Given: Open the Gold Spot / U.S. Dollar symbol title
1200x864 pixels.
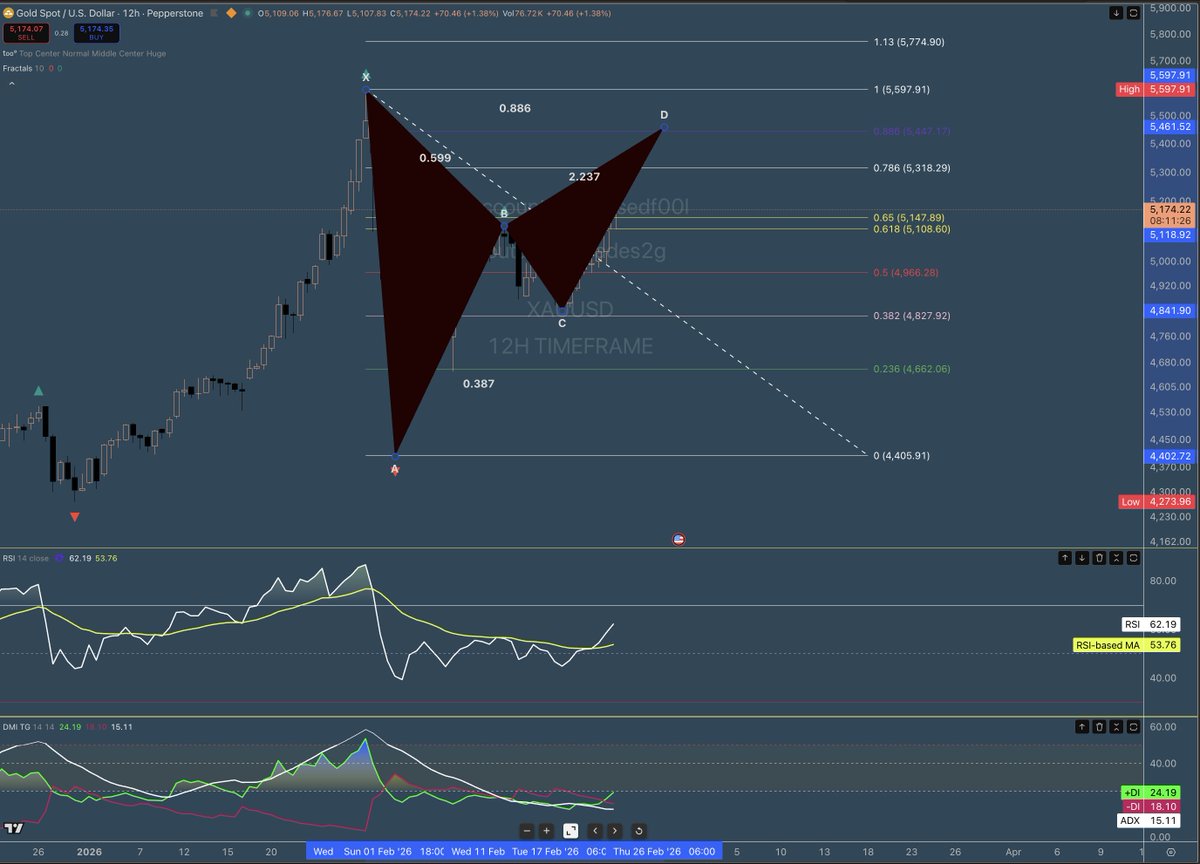Looking at the screenshot, I should pos(110,13).
